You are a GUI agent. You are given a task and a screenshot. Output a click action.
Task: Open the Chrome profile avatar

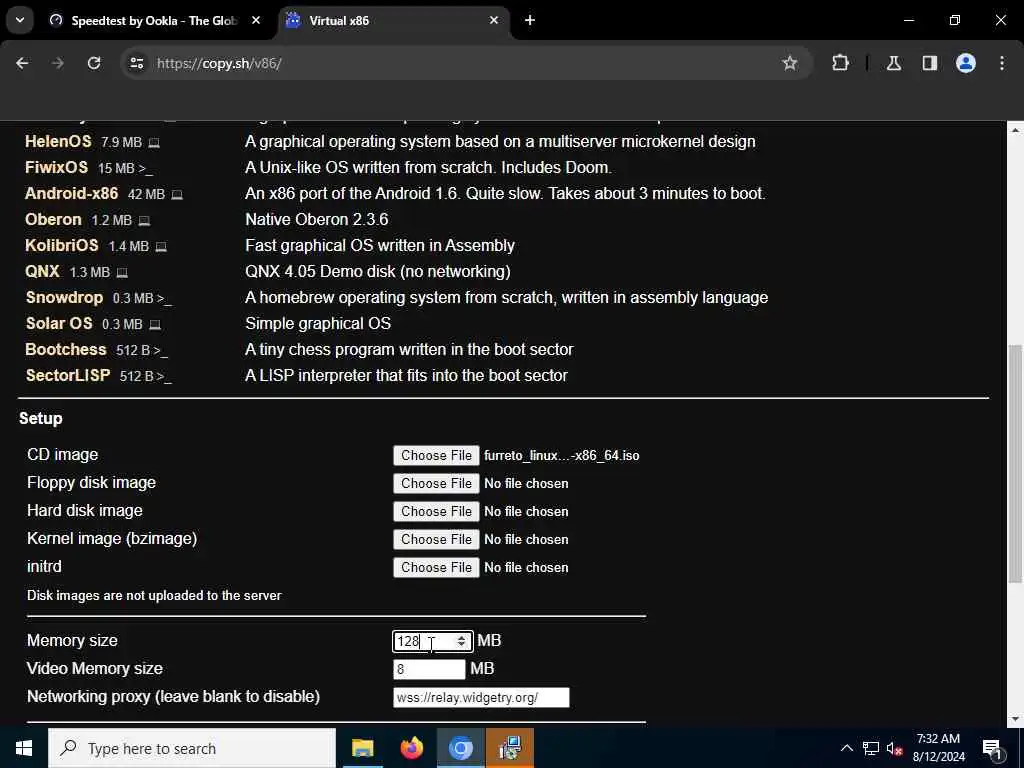[965, 63]
